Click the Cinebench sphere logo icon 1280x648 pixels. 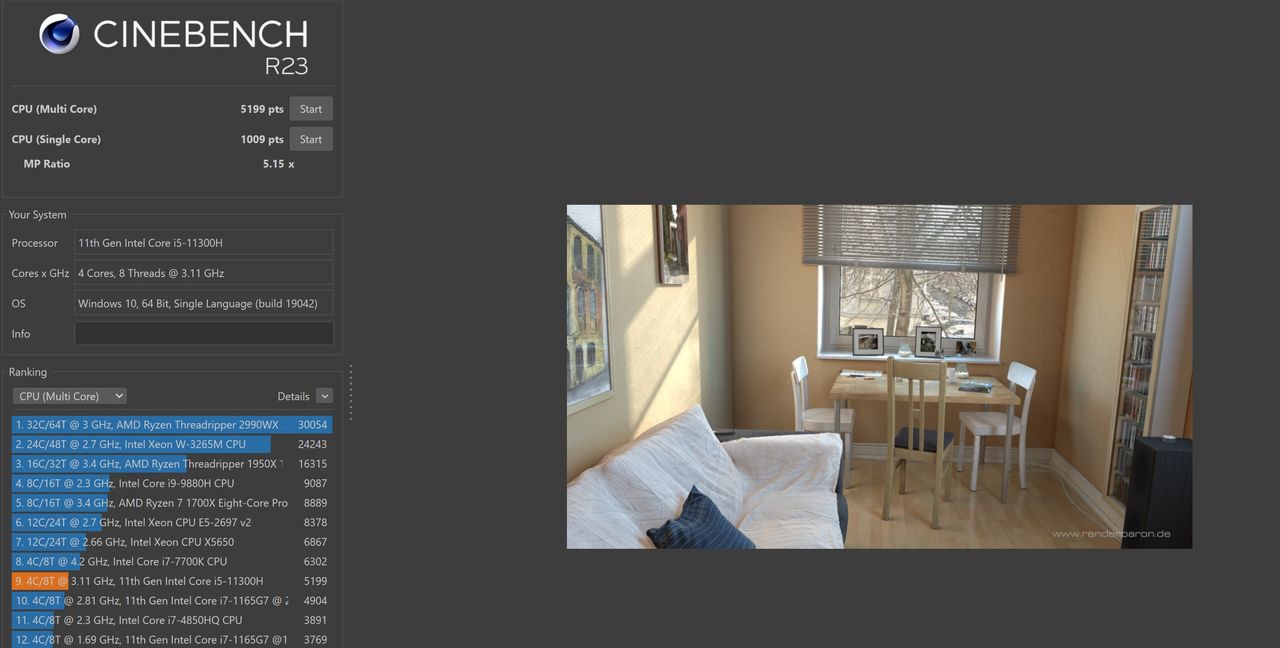(59, 34)
